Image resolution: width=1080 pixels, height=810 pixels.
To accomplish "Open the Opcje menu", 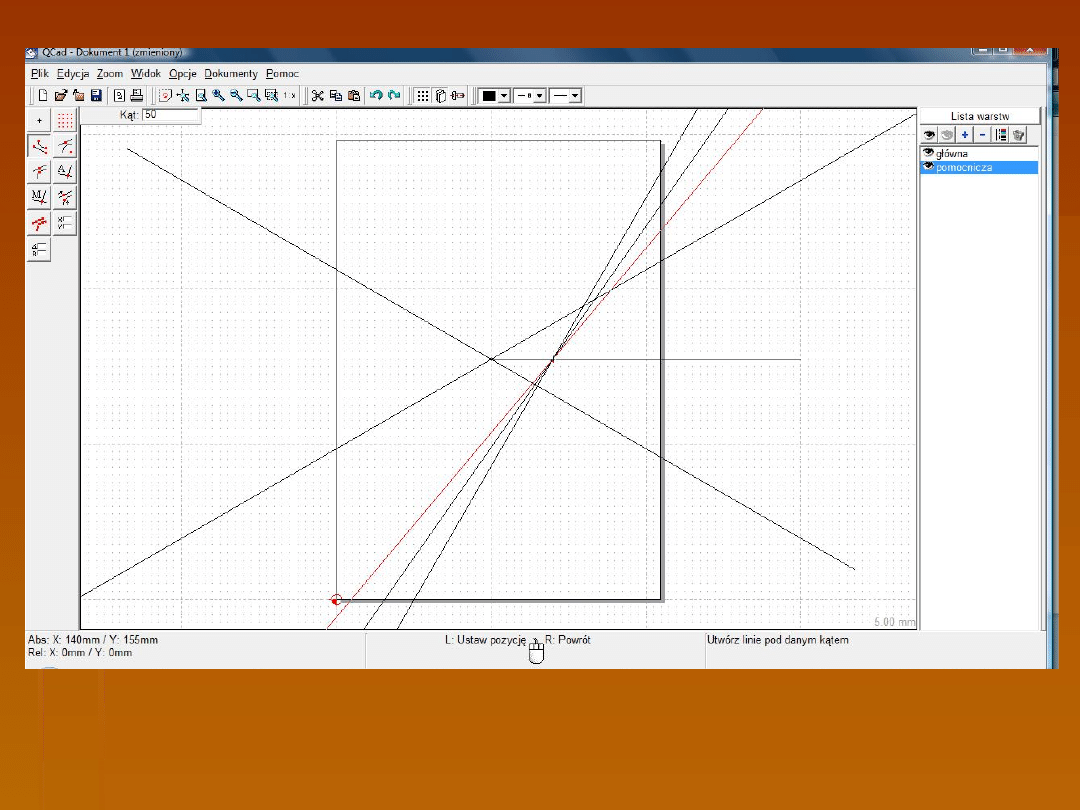I will (182, 74).
